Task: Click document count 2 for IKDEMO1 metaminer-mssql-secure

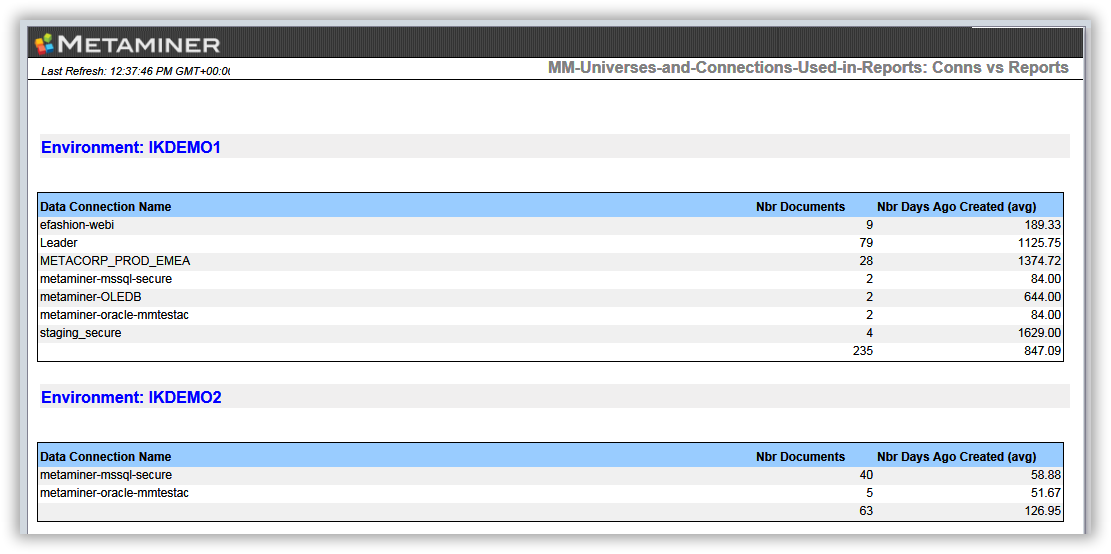Action: 869,279
